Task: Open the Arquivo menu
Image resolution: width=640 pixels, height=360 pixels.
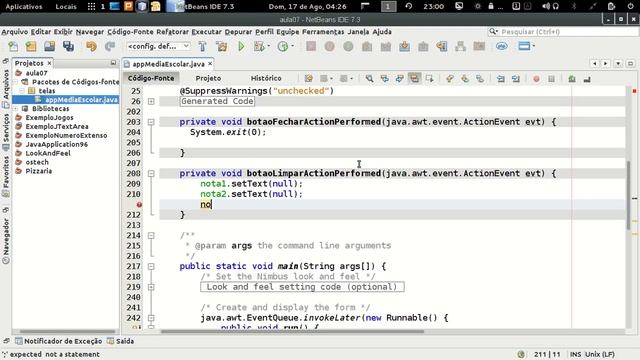Action: pyautogui.click(x=15, y=32)
